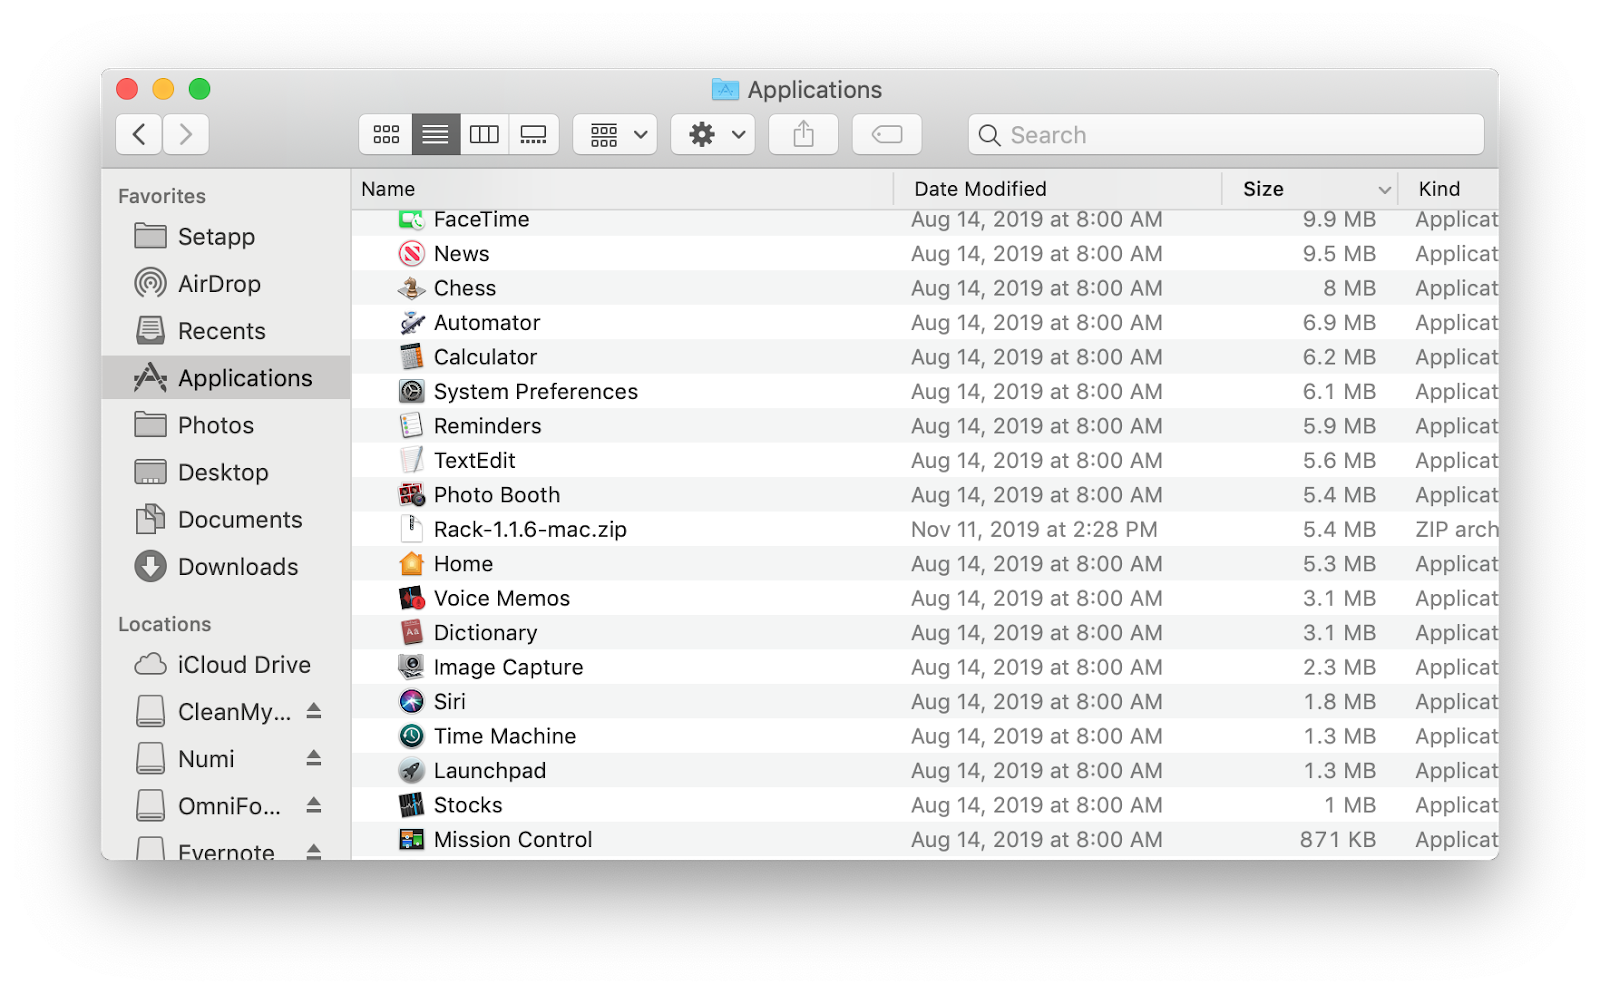Click the 9.5 MB size cell
This screenshot has height=994, width=1600.
point(1339,254)
